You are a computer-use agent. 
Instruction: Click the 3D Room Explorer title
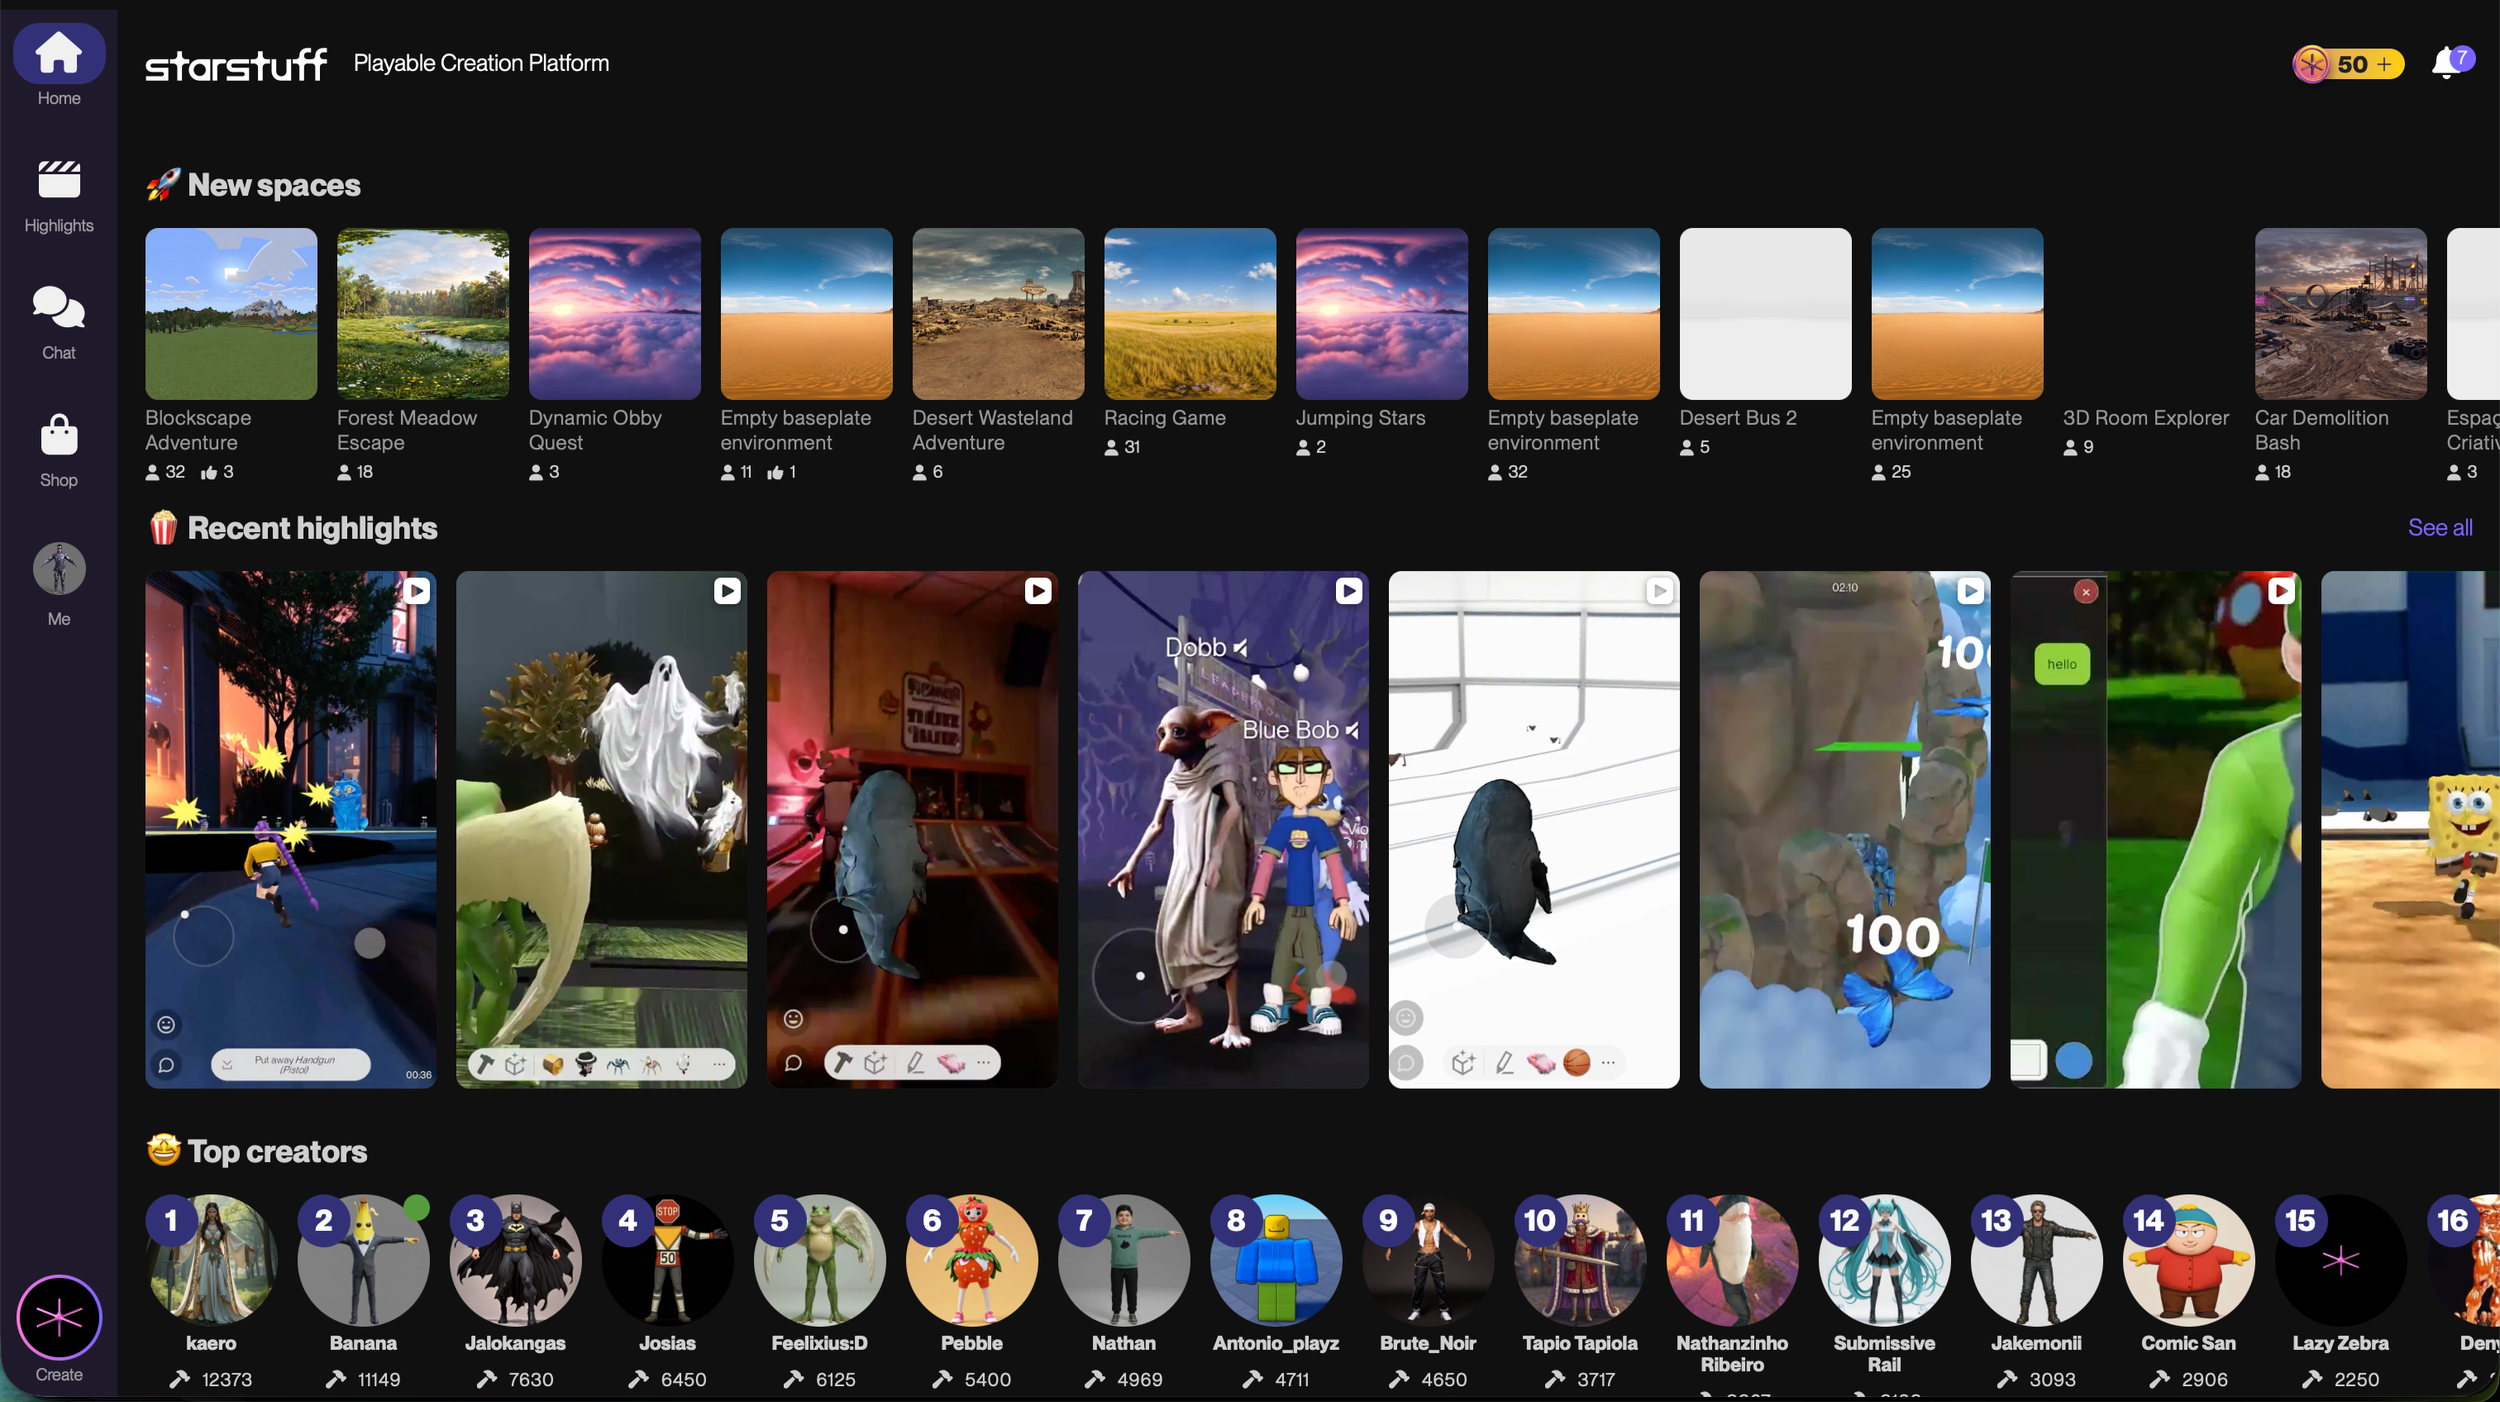pos(2146,418)
